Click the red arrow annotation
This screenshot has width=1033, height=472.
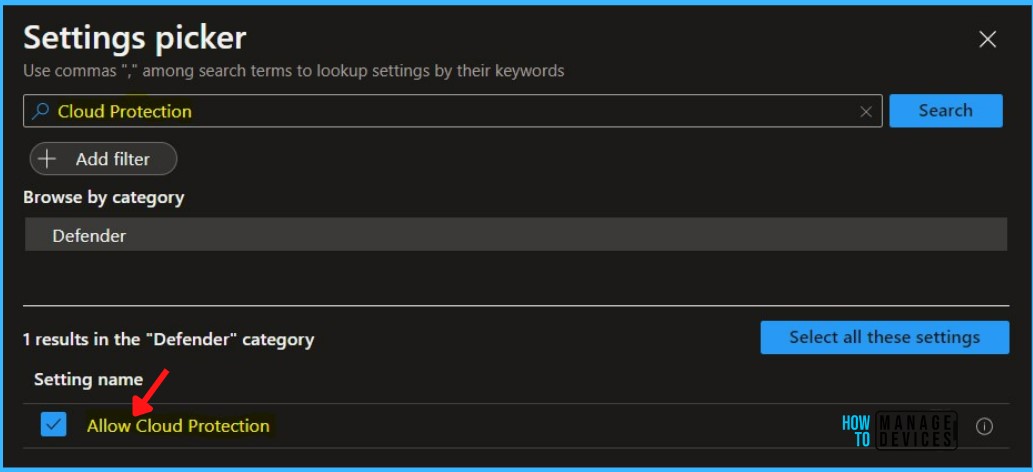pyautogui.click(x=149, y=393)
